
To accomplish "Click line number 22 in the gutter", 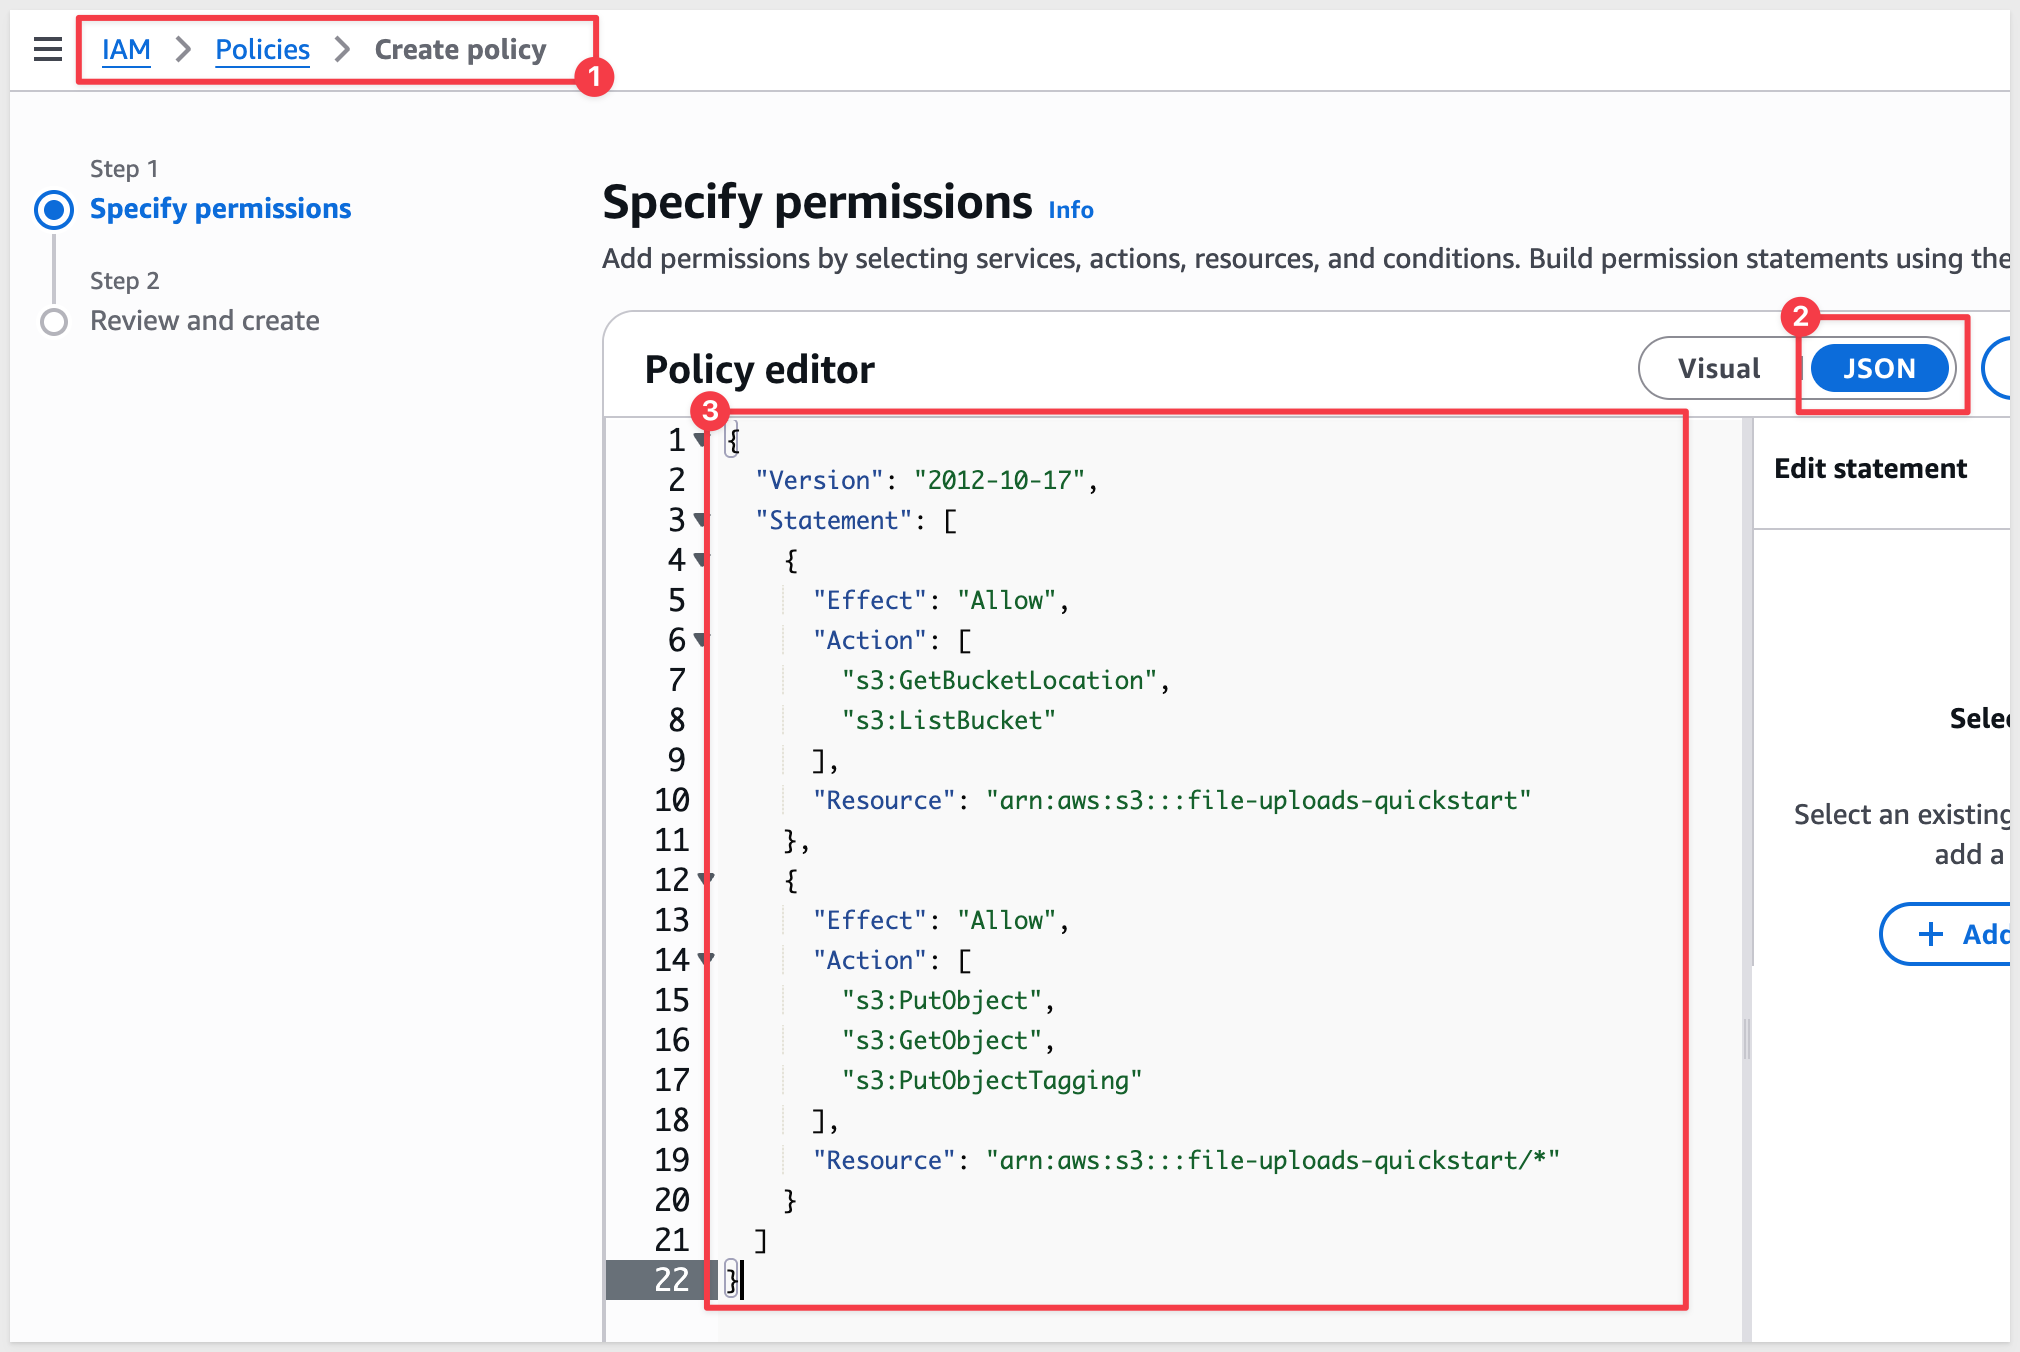I will 671,1280.
